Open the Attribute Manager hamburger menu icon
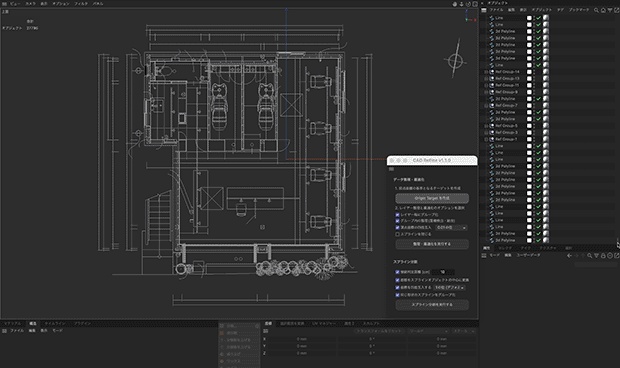This screenshot has width=620, height=368. tap(484, 256)
